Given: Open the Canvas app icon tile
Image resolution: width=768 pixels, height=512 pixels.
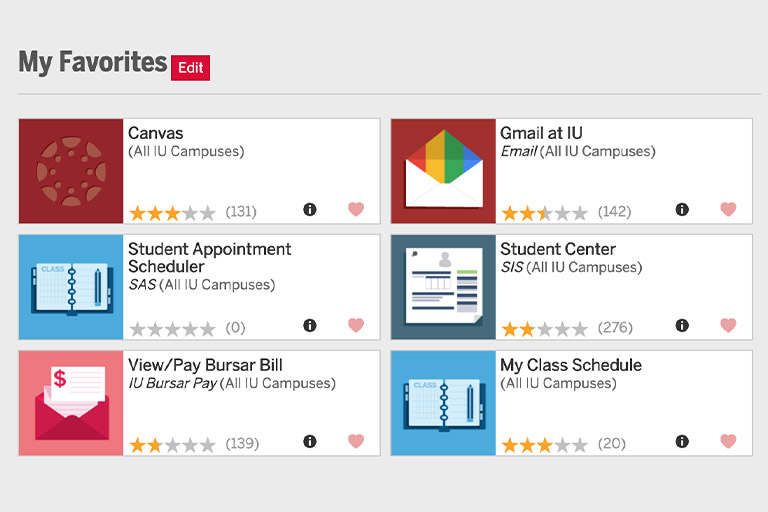Looking at the screenshot, I should click(x=71, y=171).
